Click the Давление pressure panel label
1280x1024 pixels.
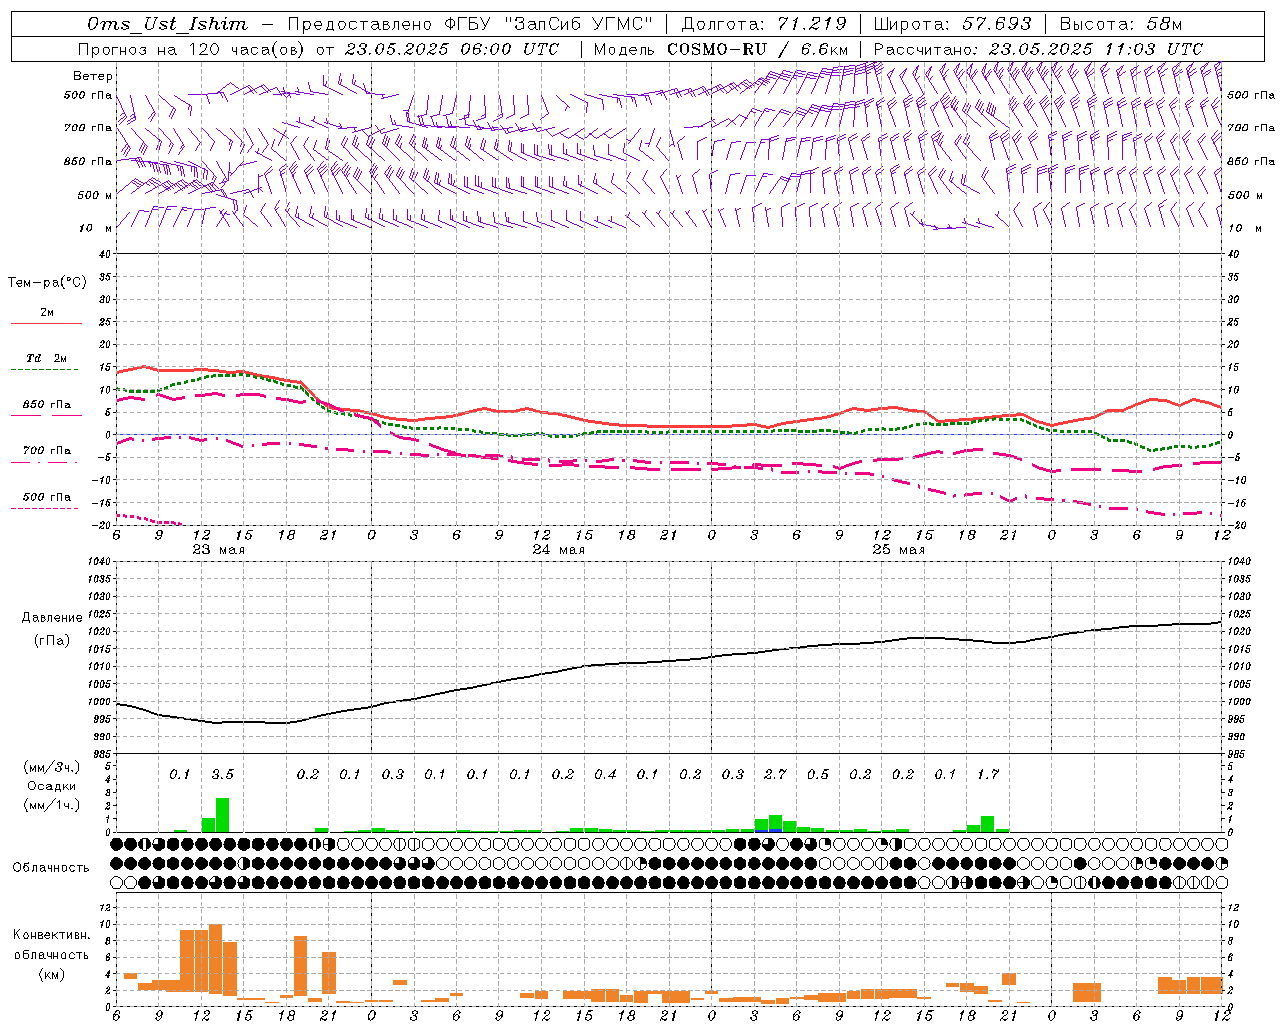point(51,617)
